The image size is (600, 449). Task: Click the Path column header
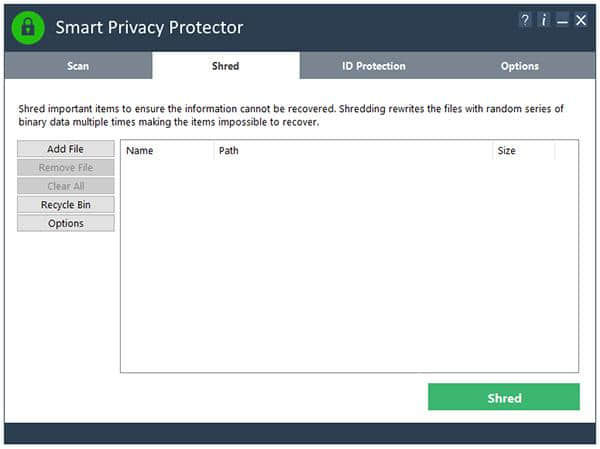352,151
